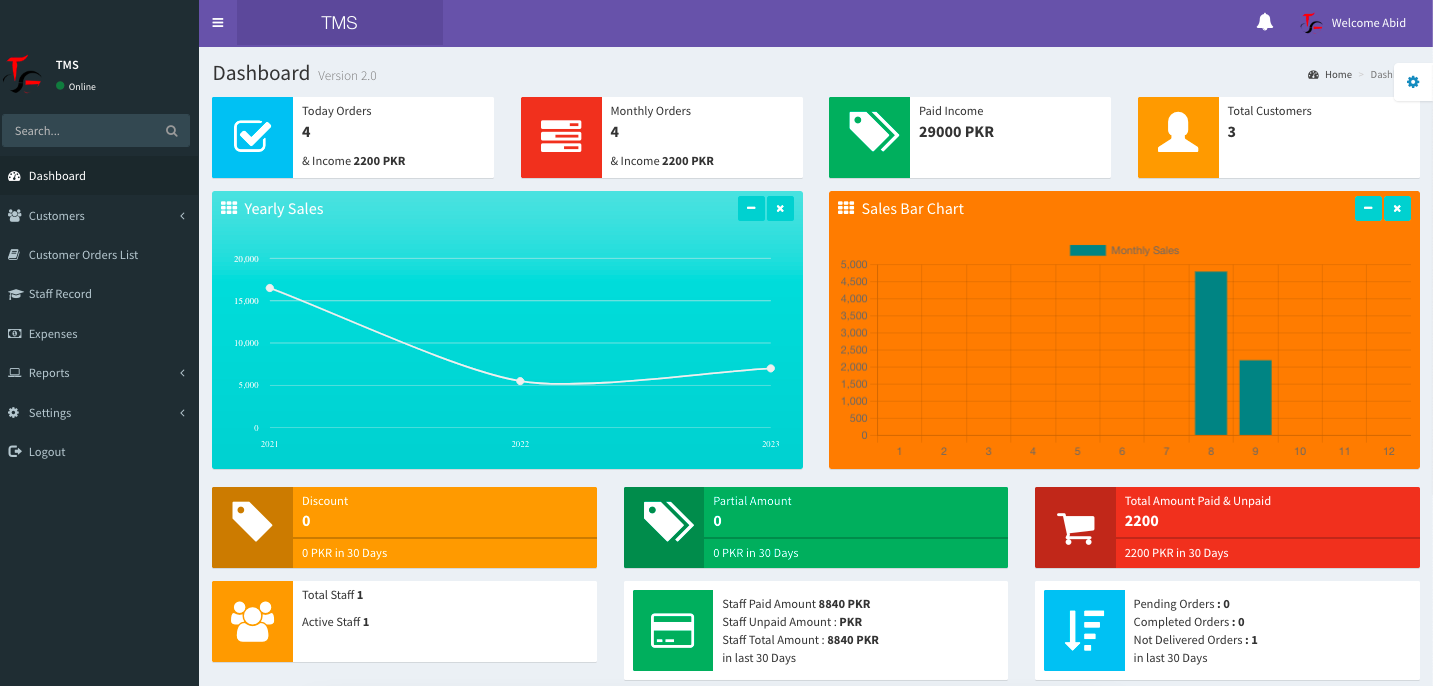Open the Customers menu item
The image size is (1433, 686).
tap(99, 216)
